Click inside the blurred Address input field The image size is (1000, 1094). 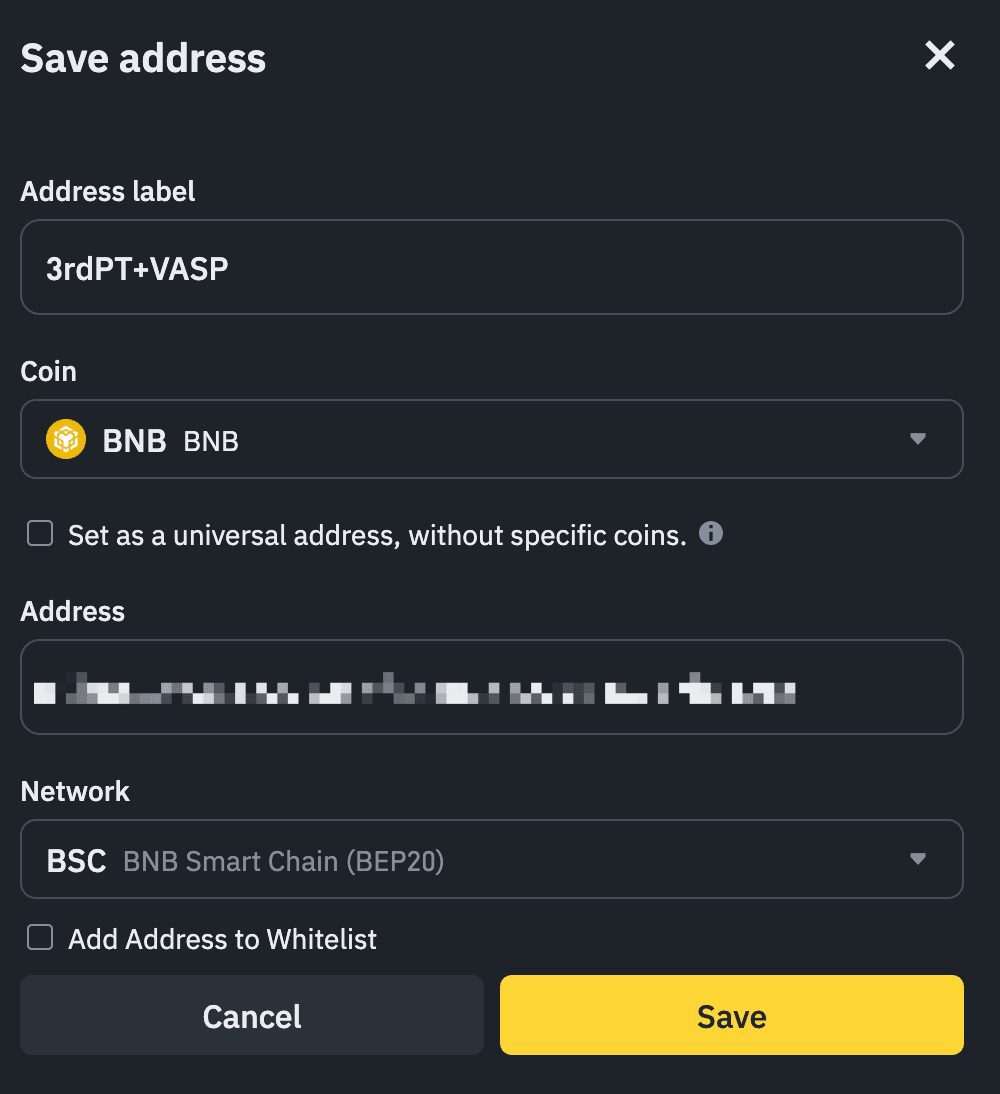(492, 687)
